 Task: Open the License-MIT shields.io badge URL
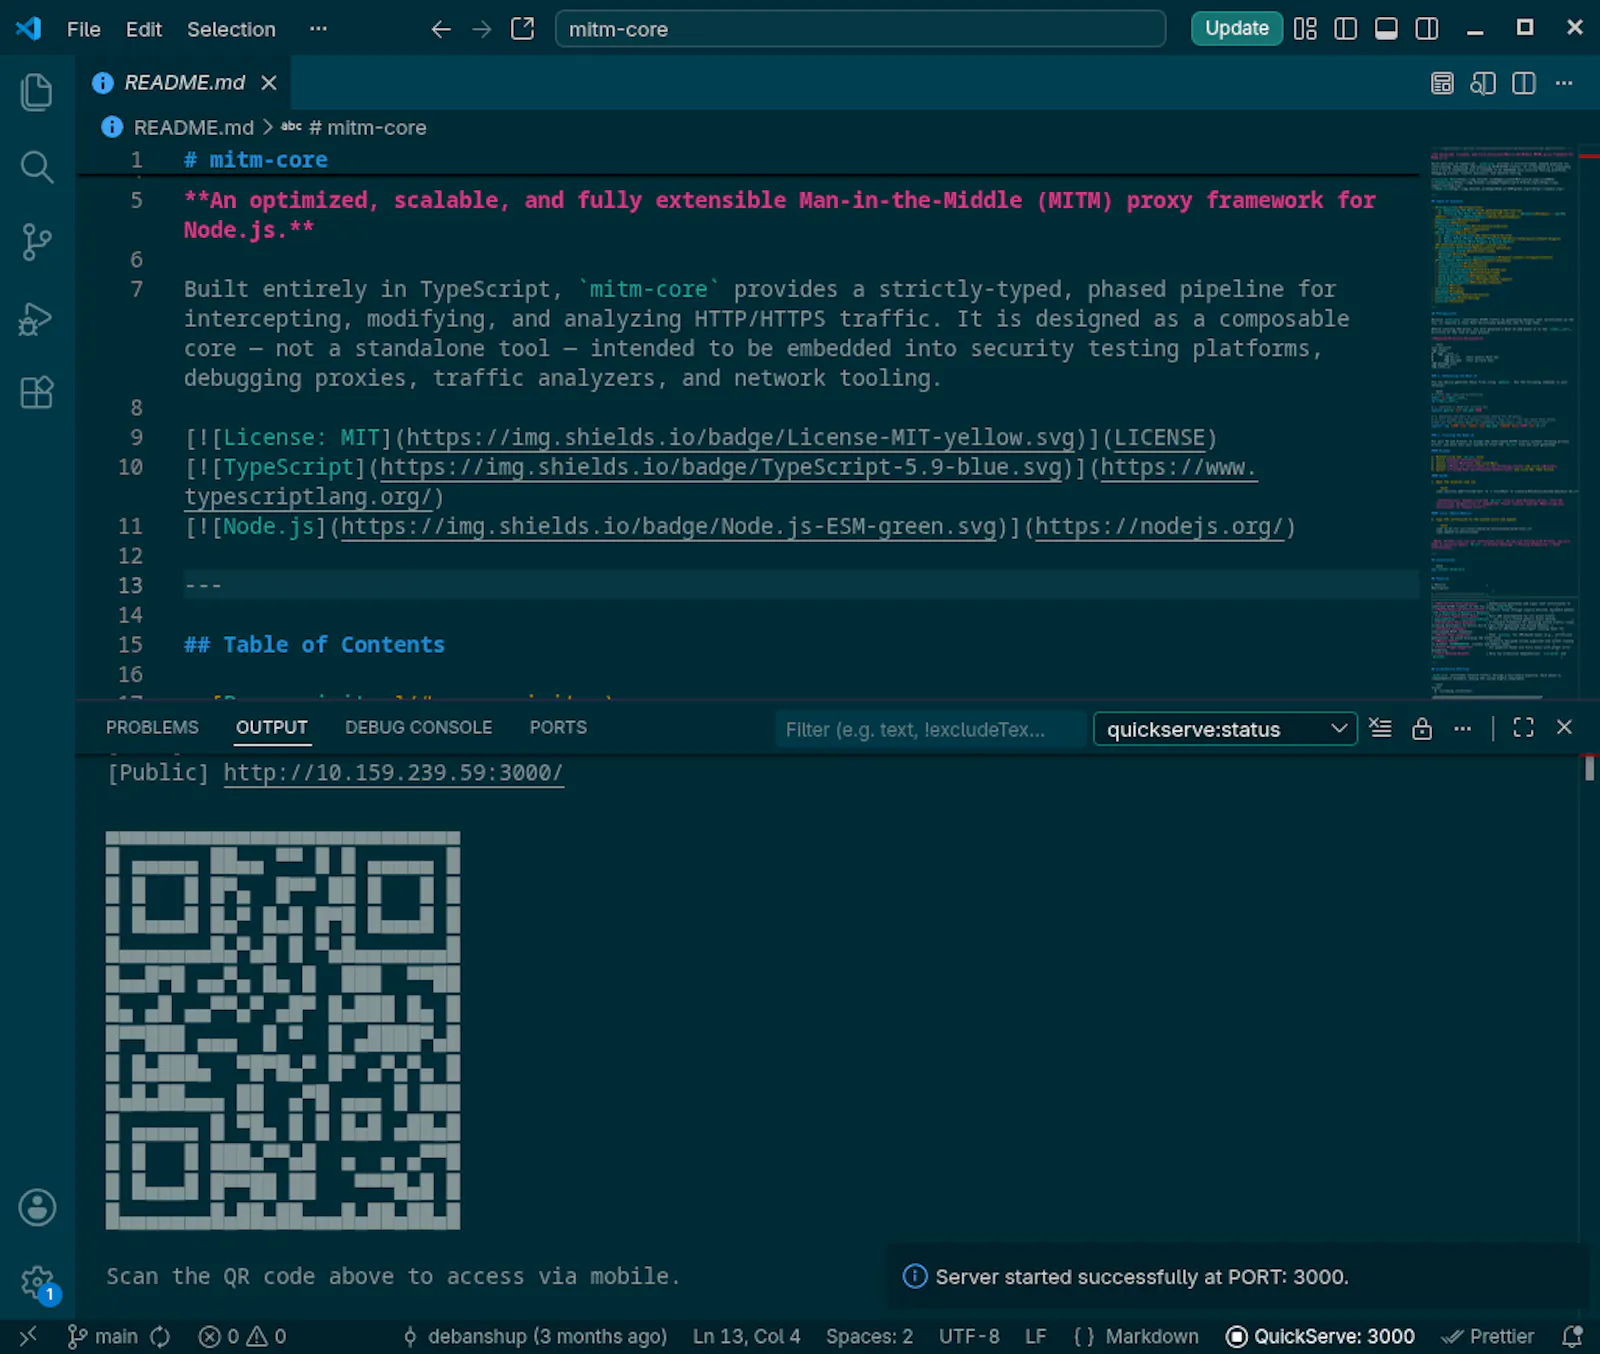tap(740, 438)
